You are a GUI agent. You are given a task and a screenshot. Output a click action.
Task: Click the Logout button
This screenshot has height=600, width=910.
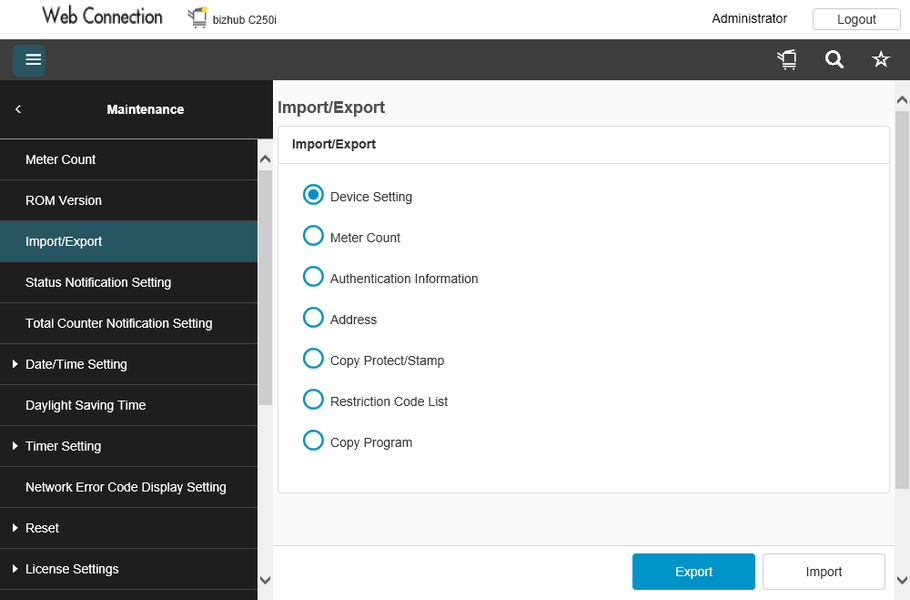coord(856,19)
